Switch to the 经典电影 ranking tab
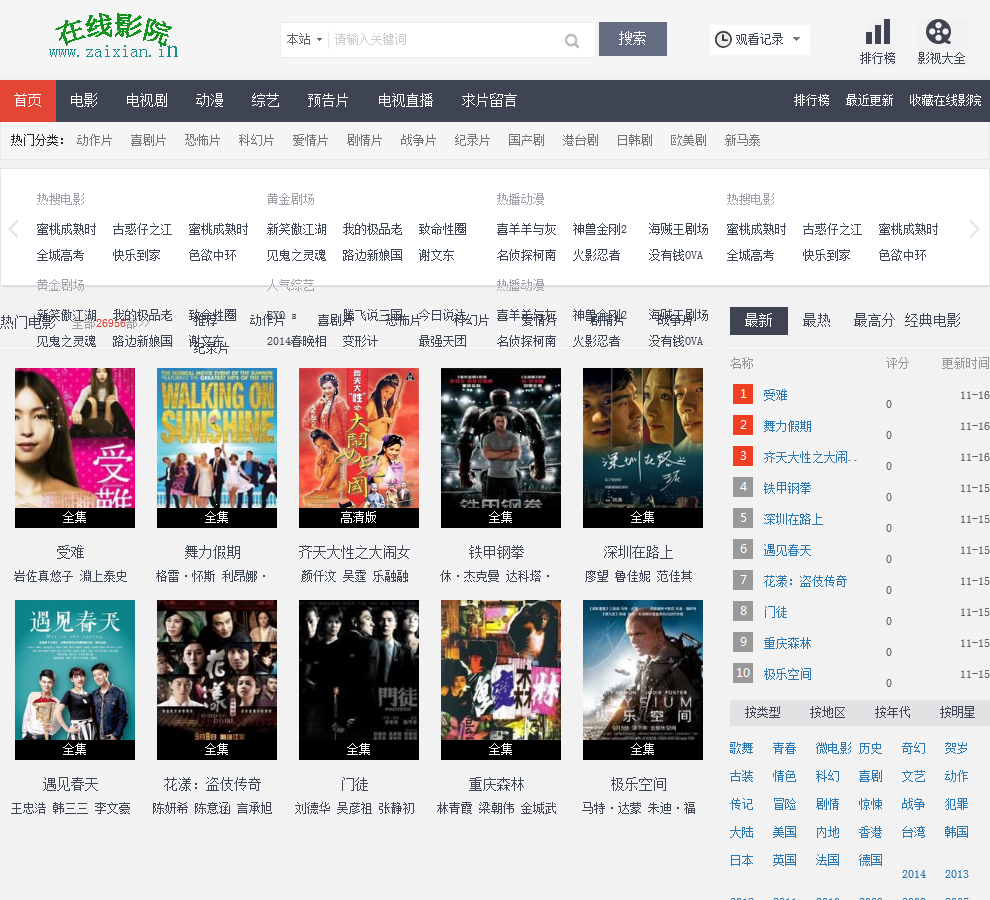Image resolution: width=990 pixels, height=900 pixels. coord(933,321)
